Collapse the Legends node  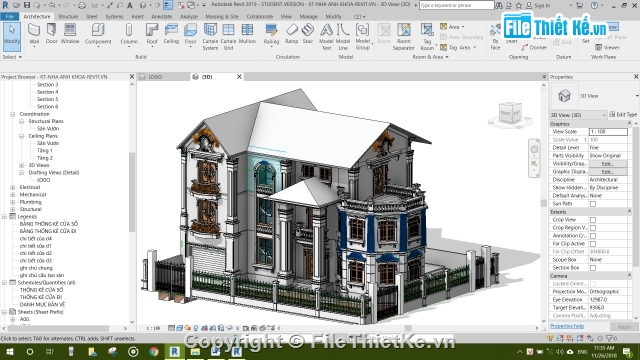(4, 217)
